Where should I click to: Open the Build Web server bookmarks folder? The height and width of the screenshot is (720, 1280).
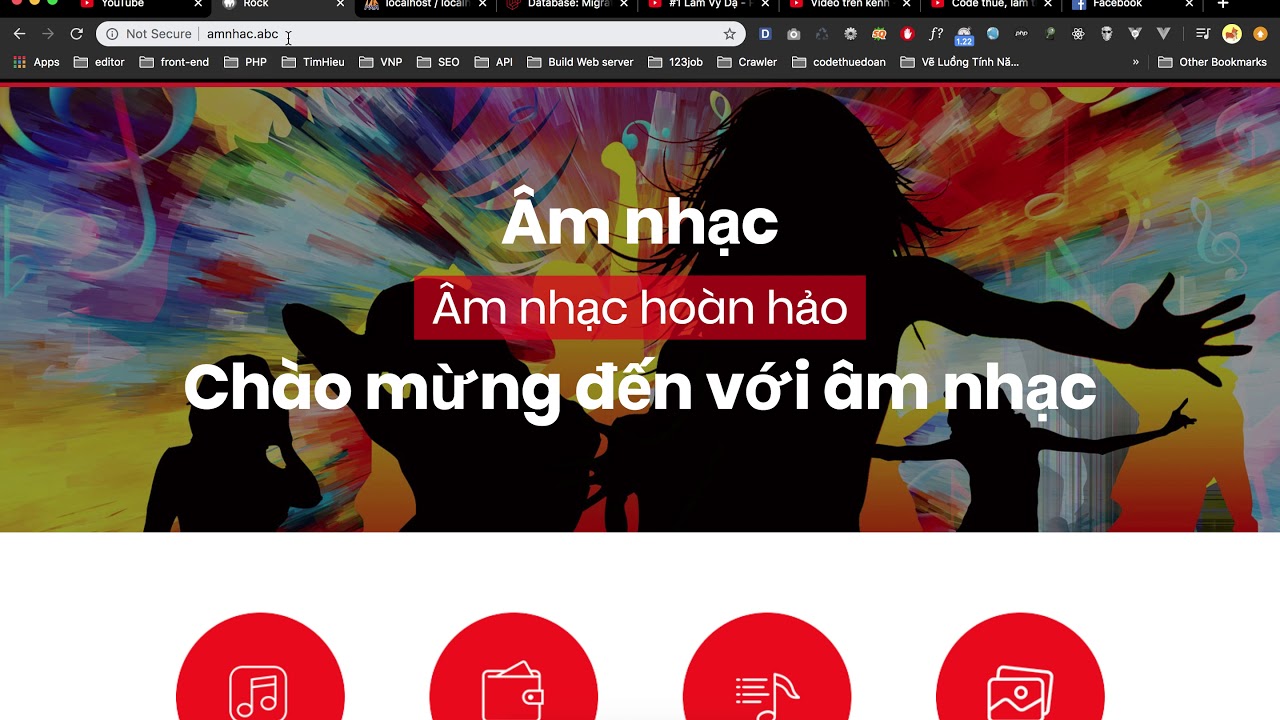click(580, 62)
